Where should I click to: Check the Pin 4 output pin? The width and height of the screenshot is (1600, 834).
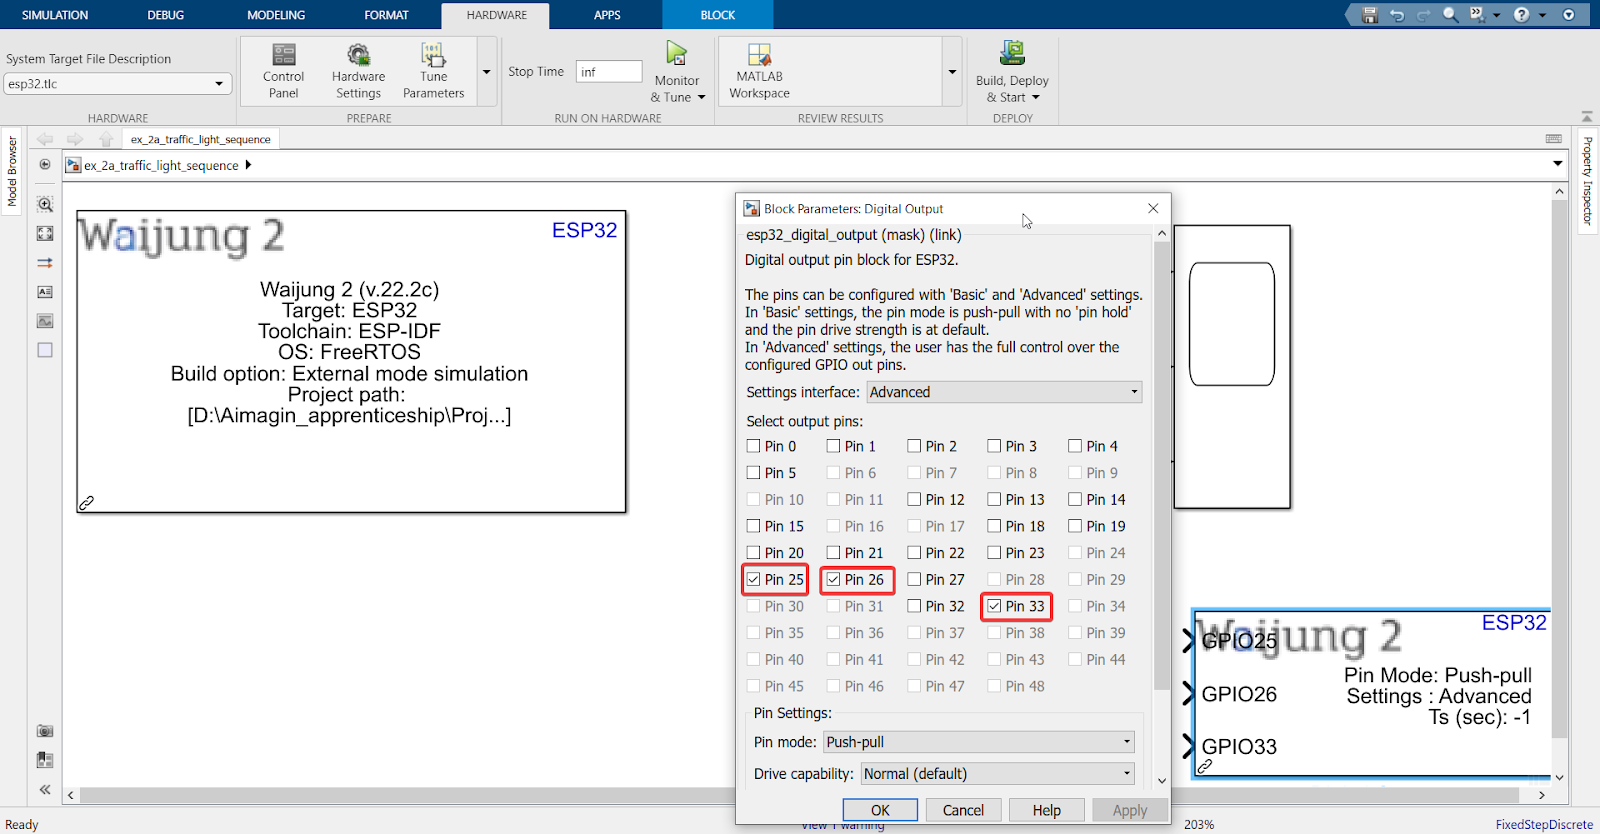(1075, 446)
